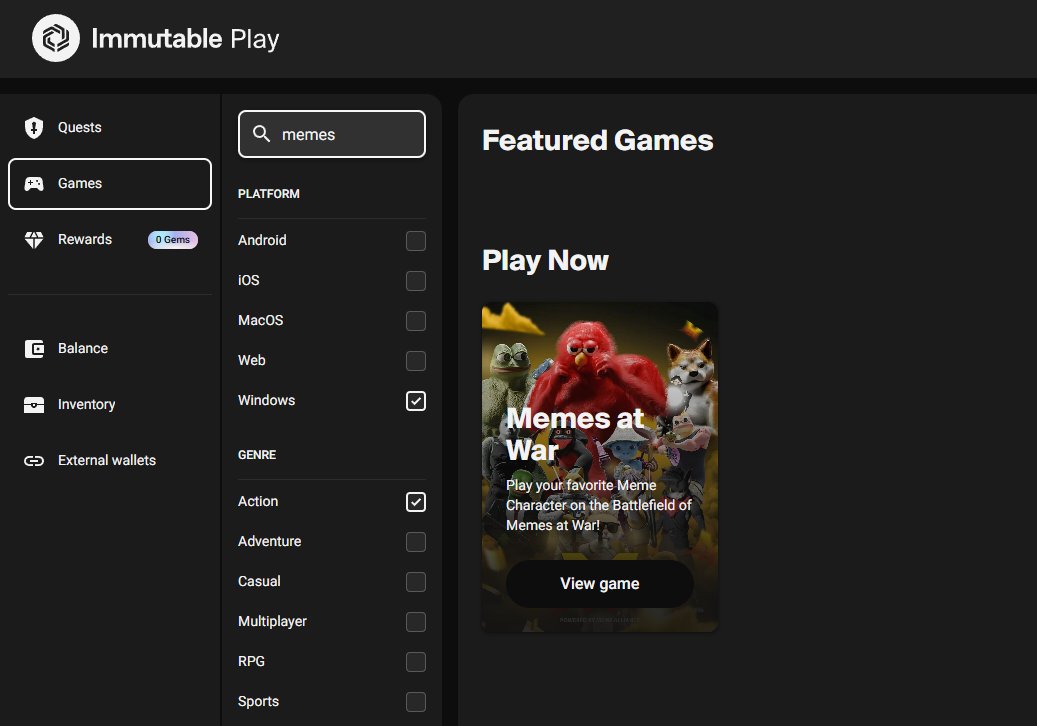The height and width of the screenshot is (726, 1037).
Task: Focus the memes search field
Action: pyautogui.click(x=332, y=134)
